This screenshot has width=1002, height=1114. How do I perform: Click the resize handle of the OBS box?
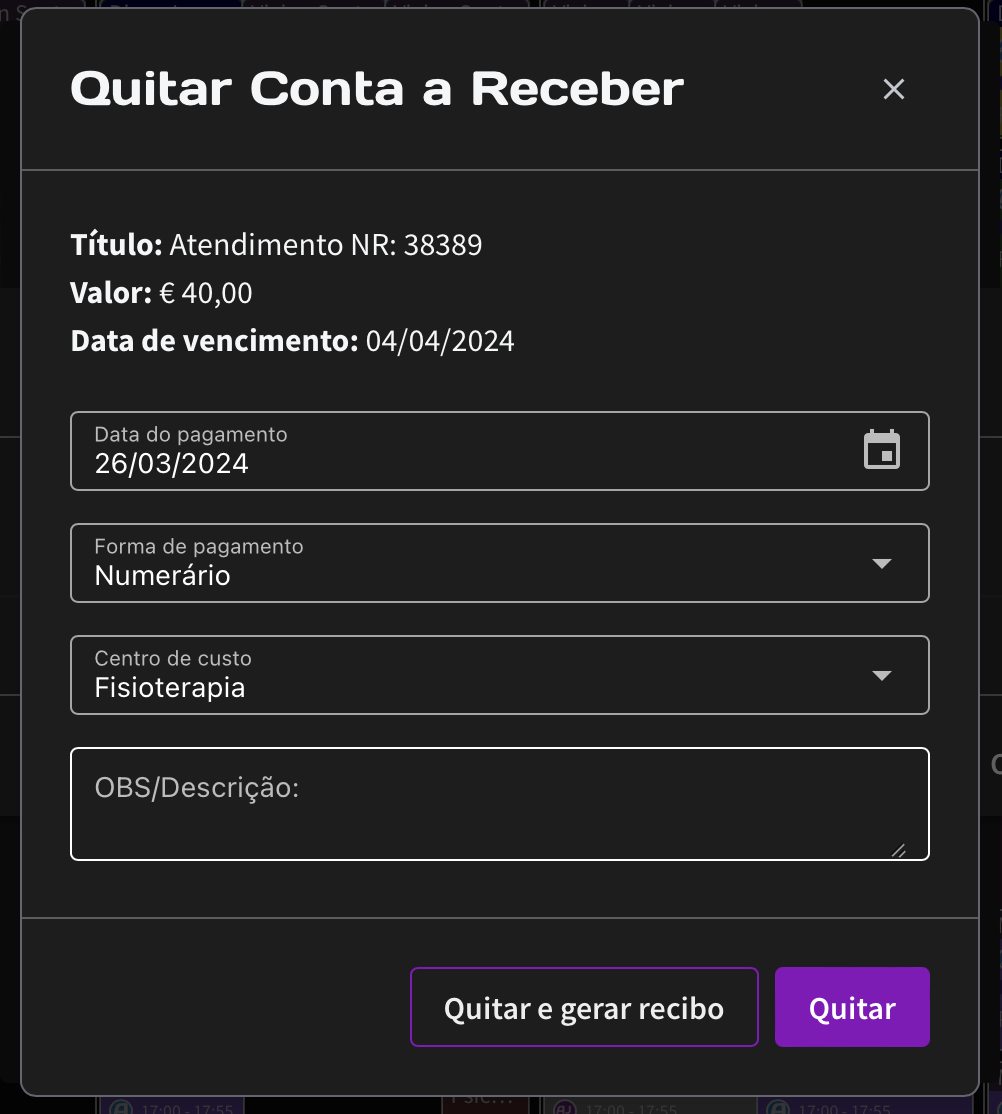click(899, 850)
